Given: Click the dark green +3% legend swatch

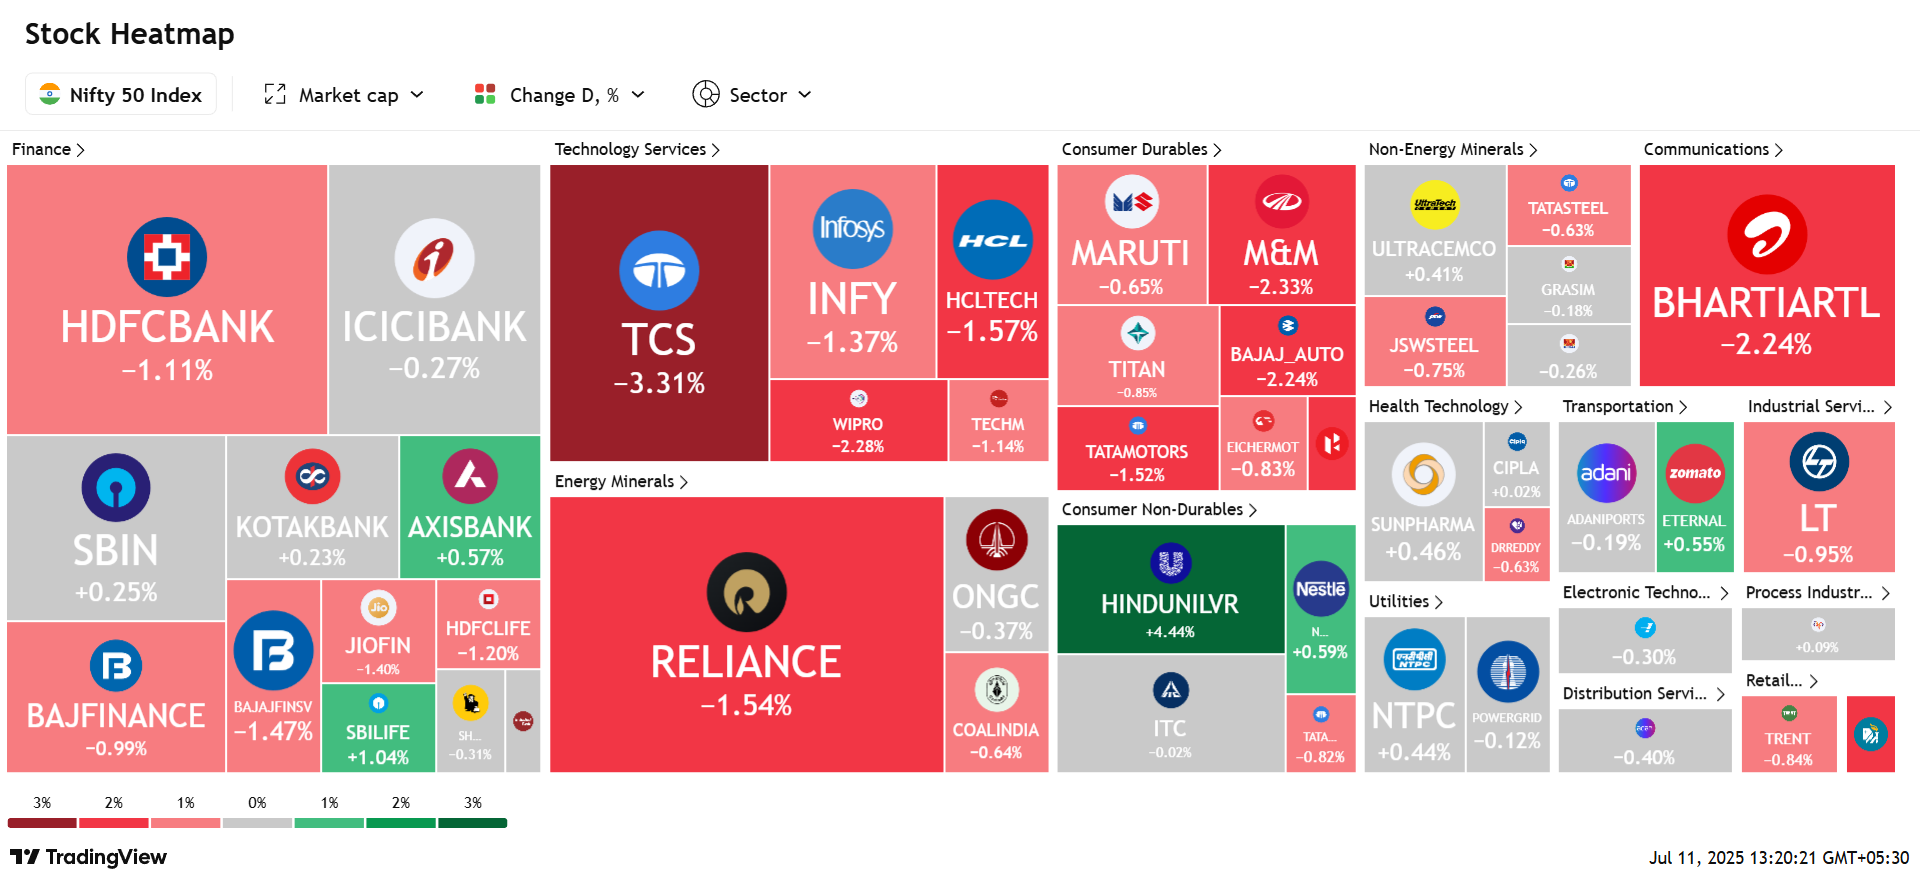Looking at the screenshot, I should [472, 823].
